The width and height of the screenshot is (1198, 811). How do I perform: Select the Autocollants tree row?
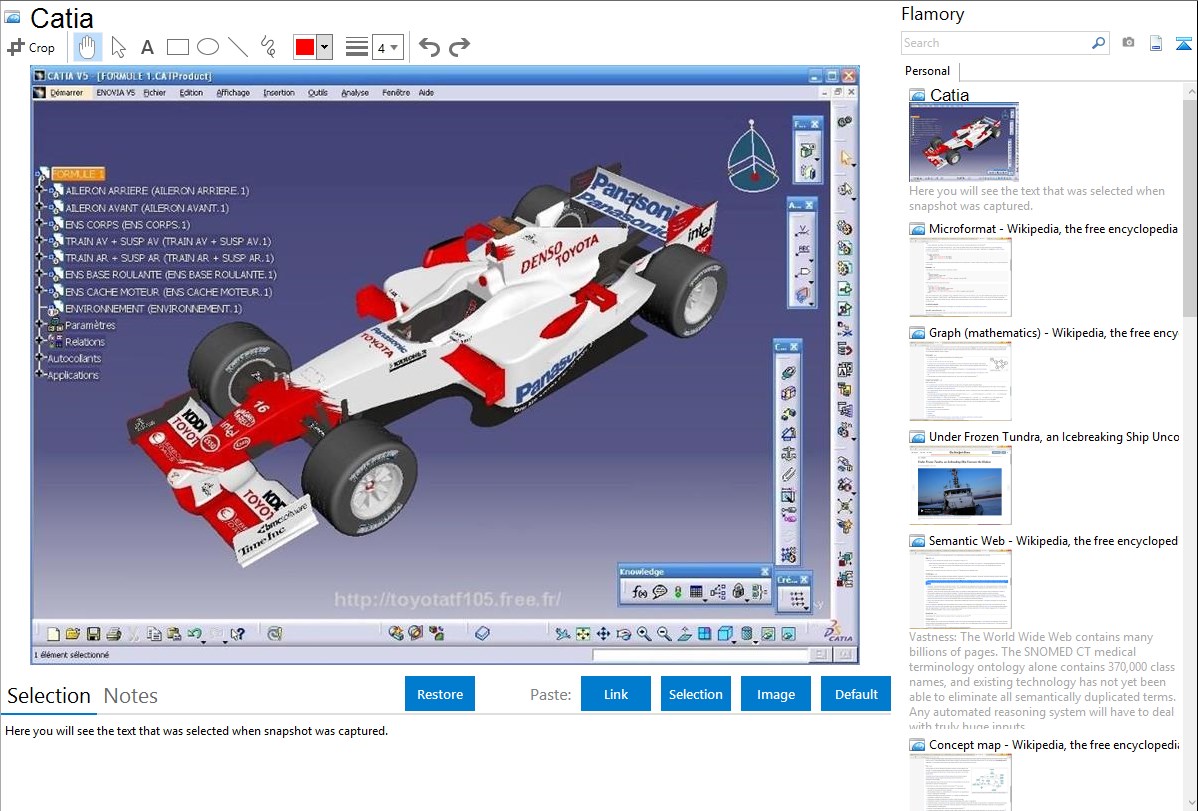(73, 358)
